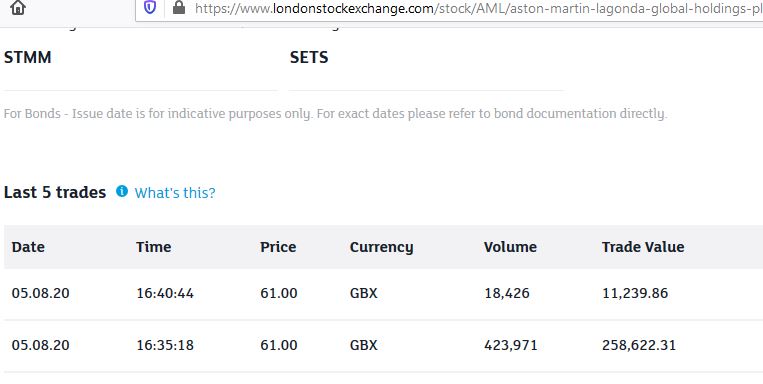The image size is (763, 384).
Task: Click volume figure 423,971
Action: click(511, 345)
